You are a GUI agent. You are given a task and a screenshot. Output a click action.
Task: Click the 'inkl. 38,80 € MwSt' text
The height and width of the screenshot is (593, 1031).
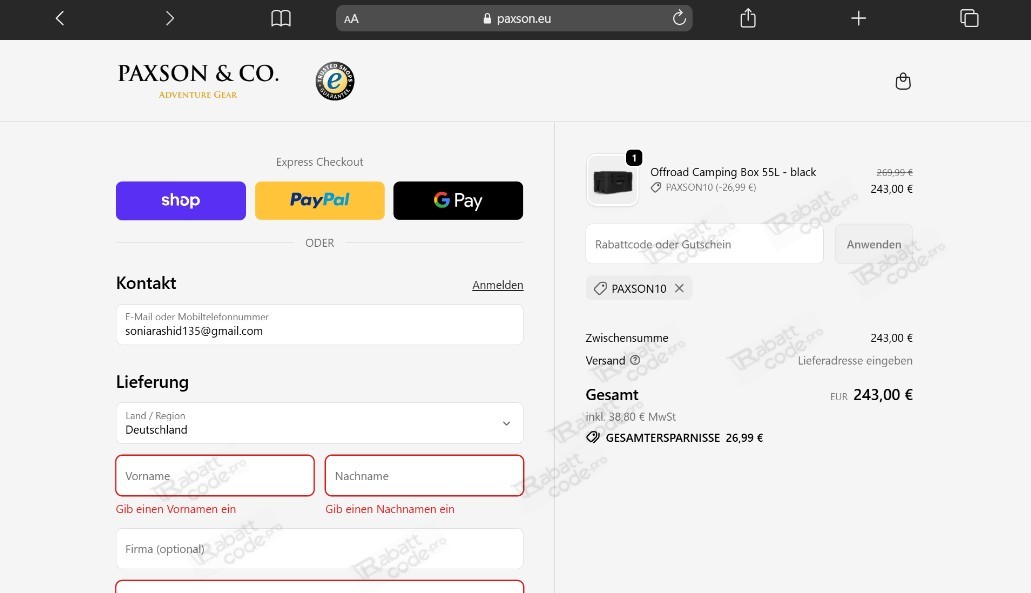click(x=631, y=417)
